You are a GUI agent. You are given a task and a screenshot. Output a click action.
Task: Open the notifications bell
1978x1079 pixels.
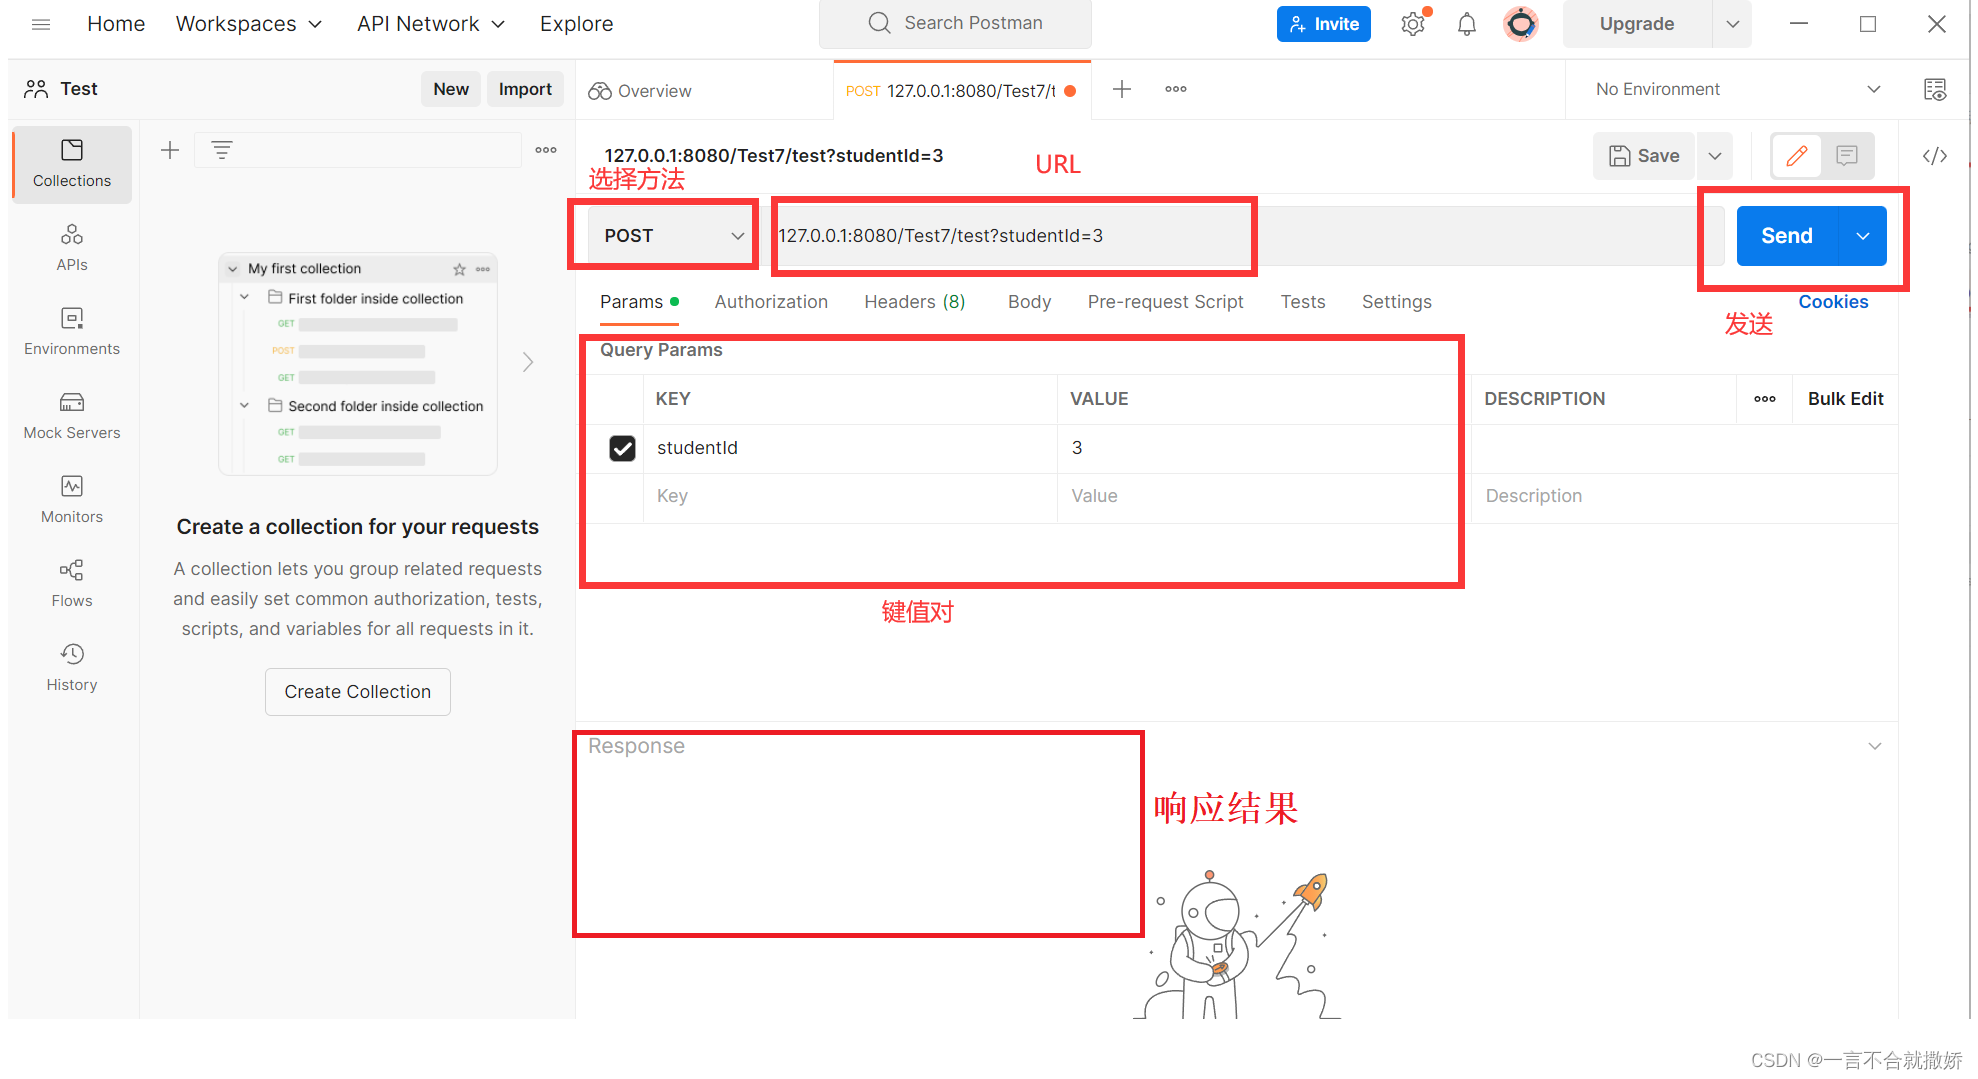[1467, 24]
